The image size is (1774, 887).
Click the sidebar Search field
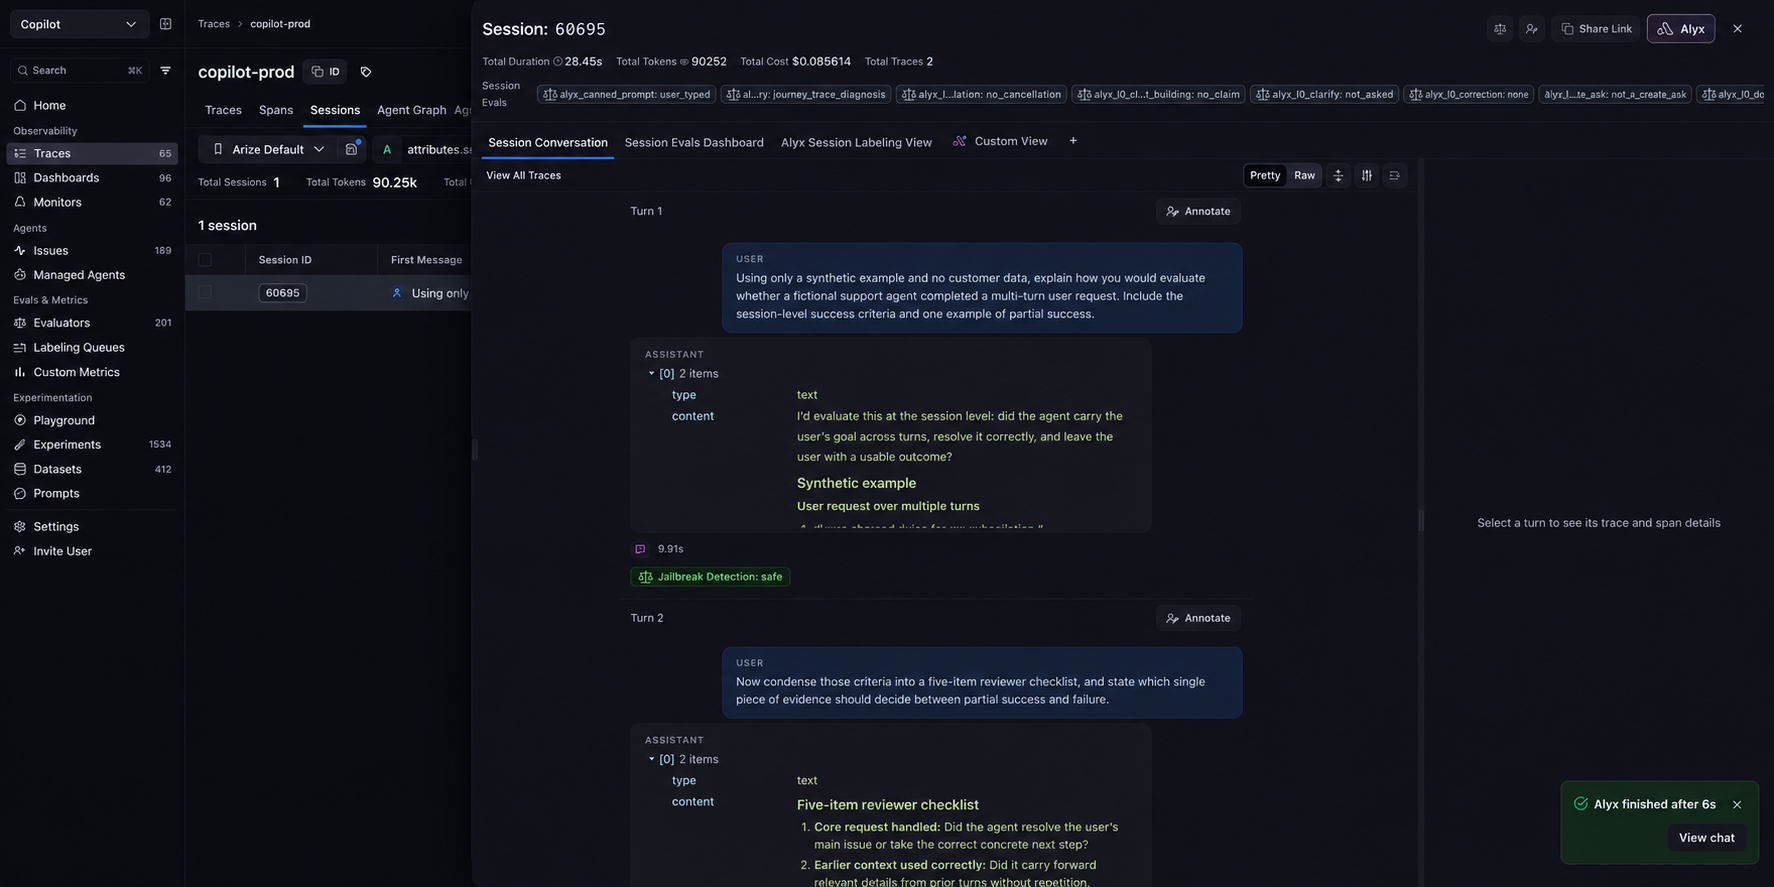pos(79,71)
